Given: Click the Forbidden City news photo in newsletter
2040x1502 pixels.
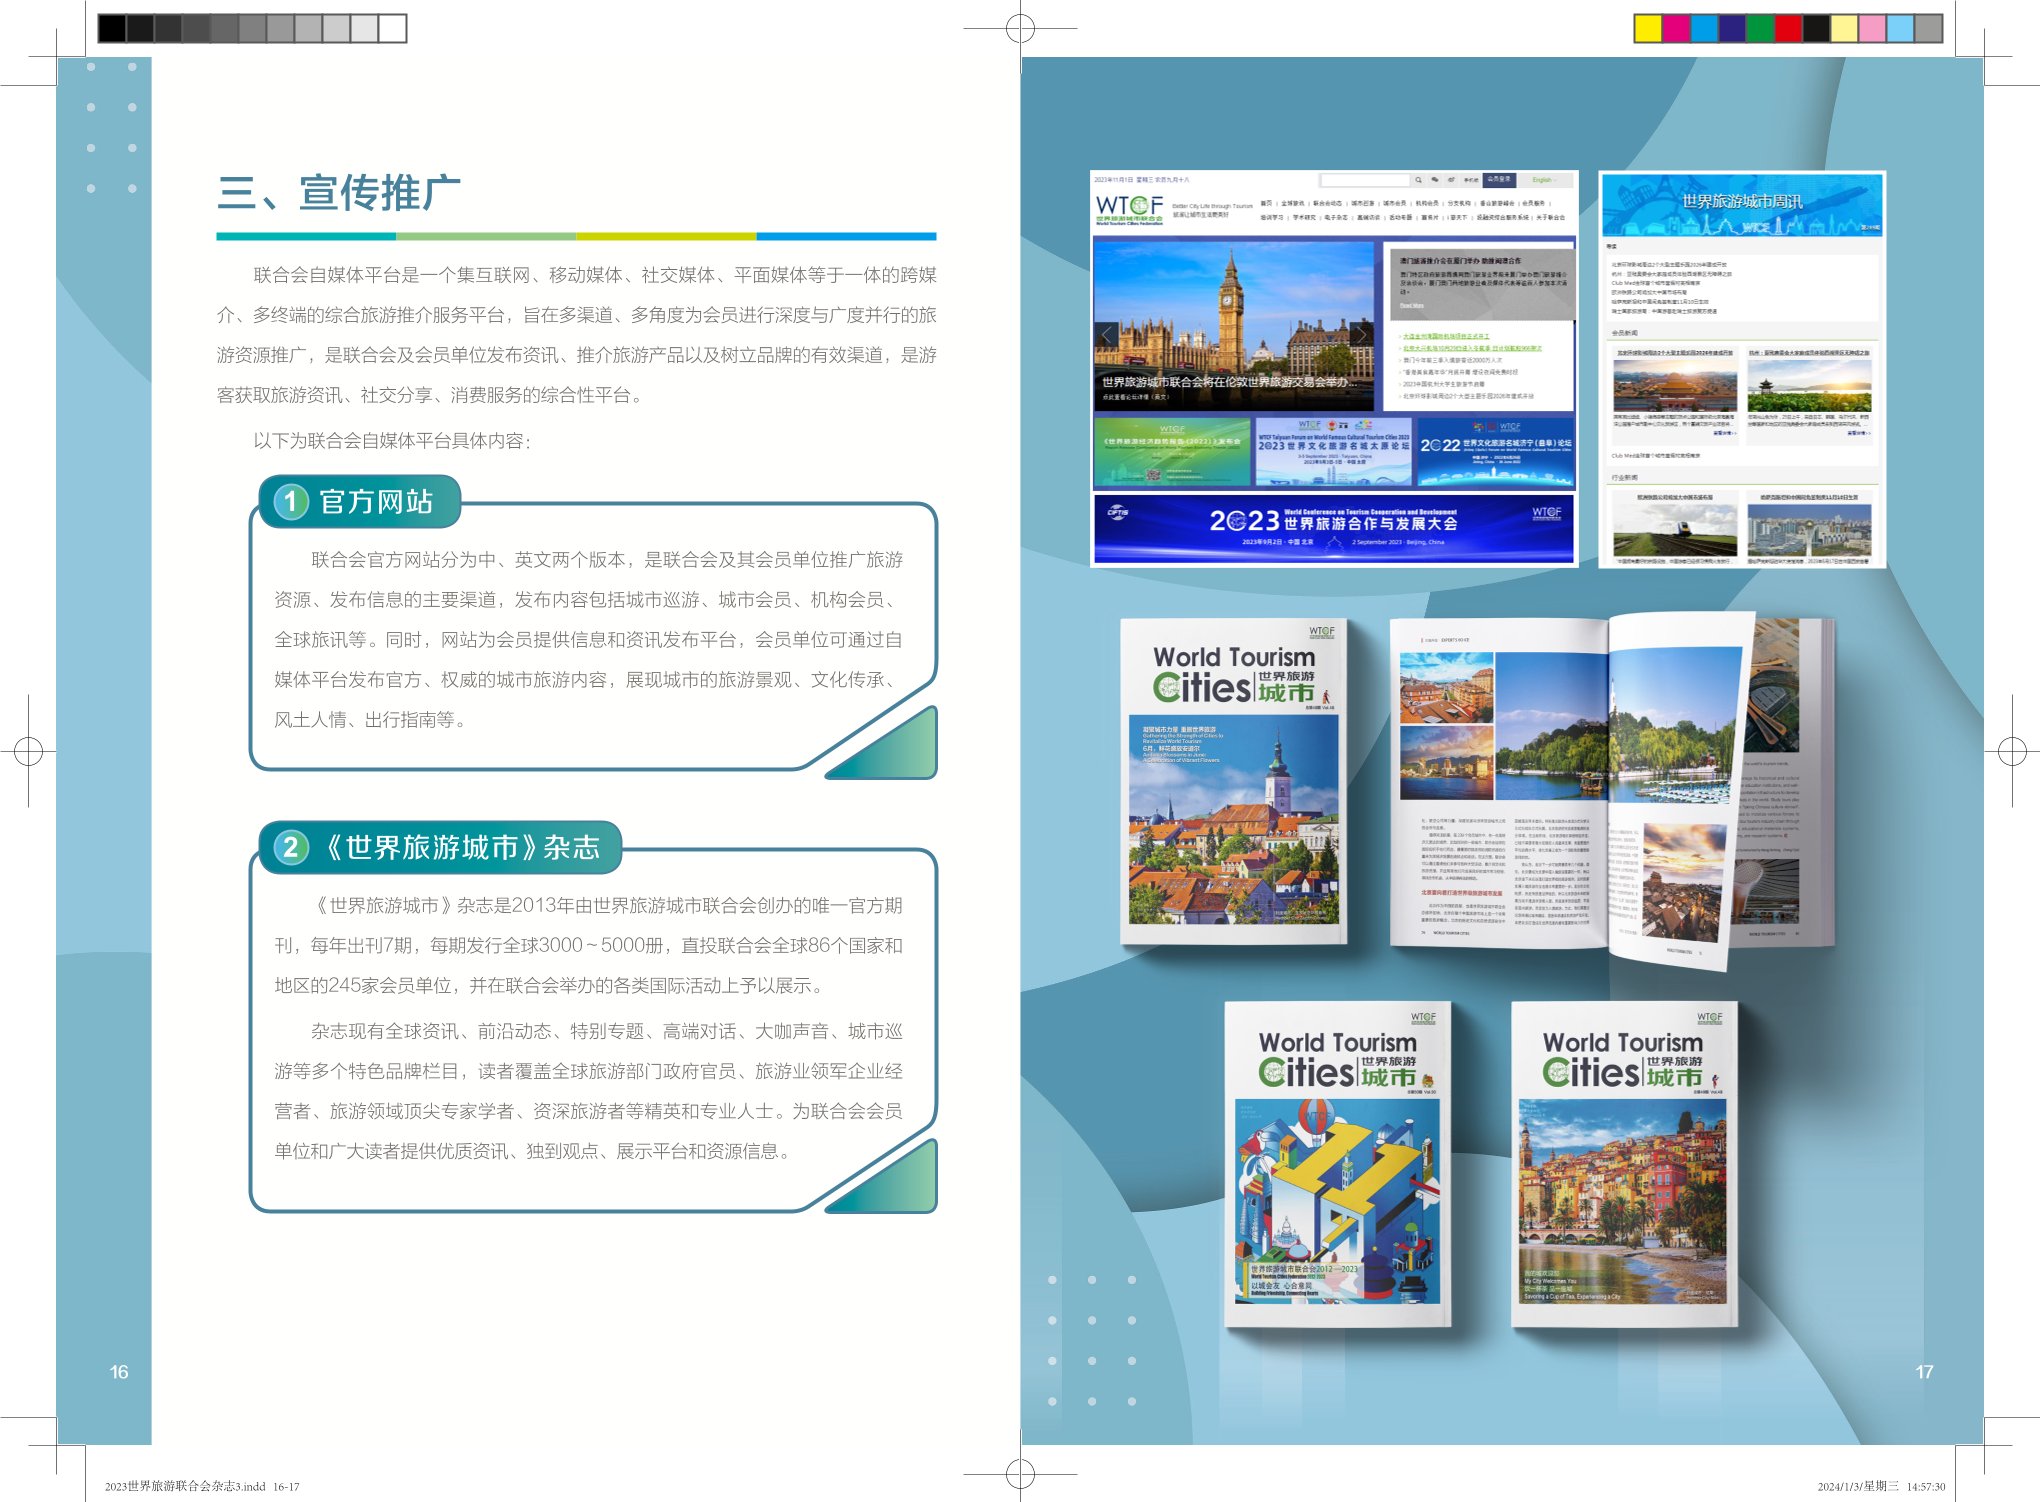Looking at the screenshot, I should [x=1675, y=386].
